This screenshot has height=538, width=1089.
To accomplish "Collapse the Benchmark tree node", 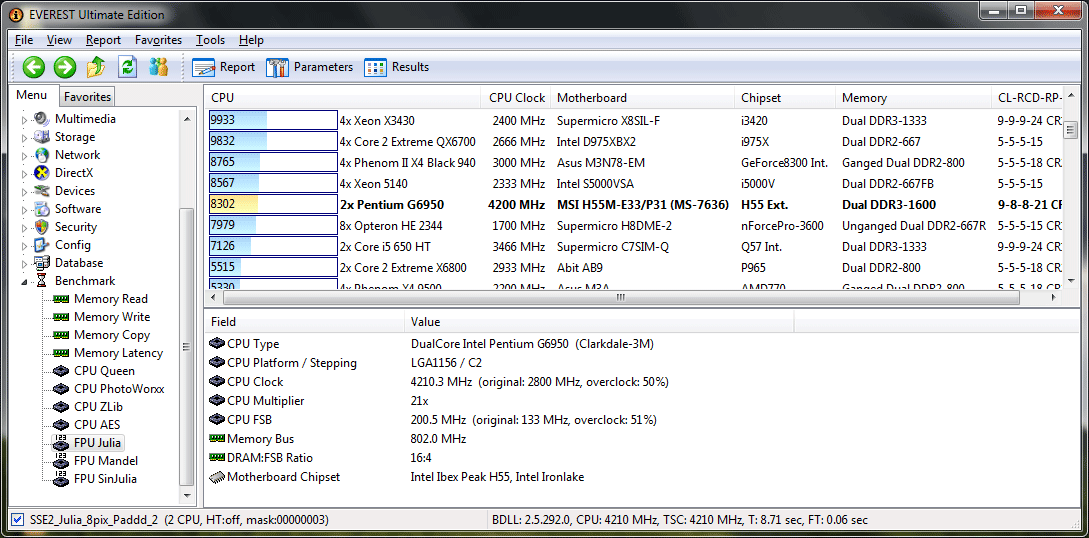I will [25, 282].
